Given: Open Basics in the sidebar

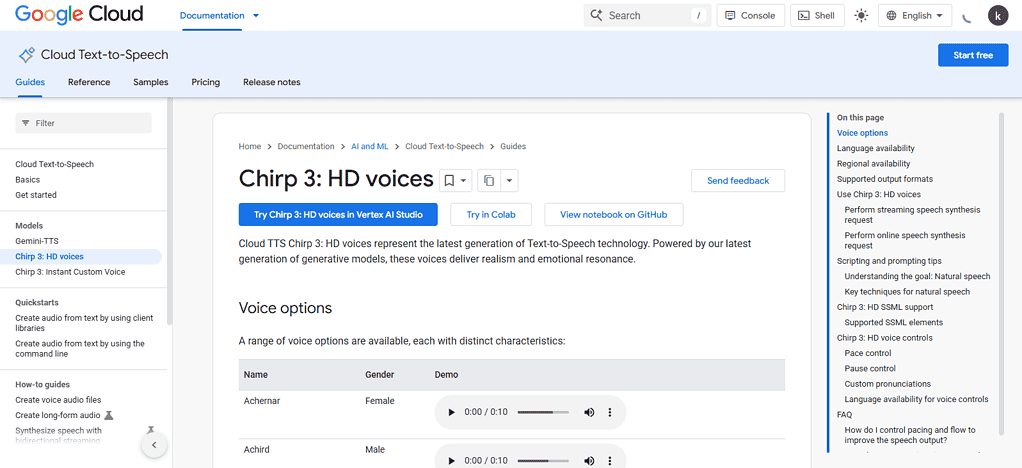Looking at the screenshot, I should (x=27, y=180).
